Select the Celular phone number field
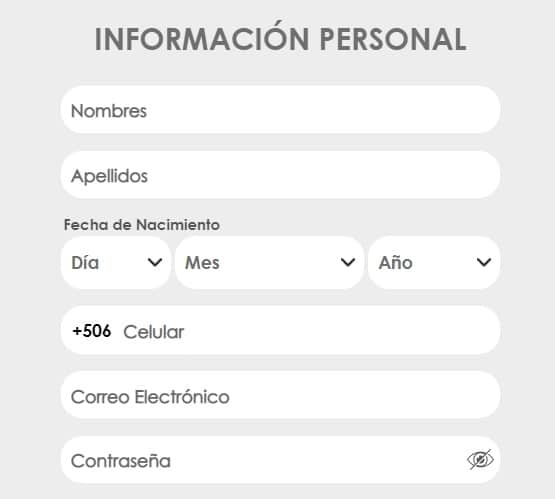The height and width of the screenshot is (499, 555). [x=281, y=330]
